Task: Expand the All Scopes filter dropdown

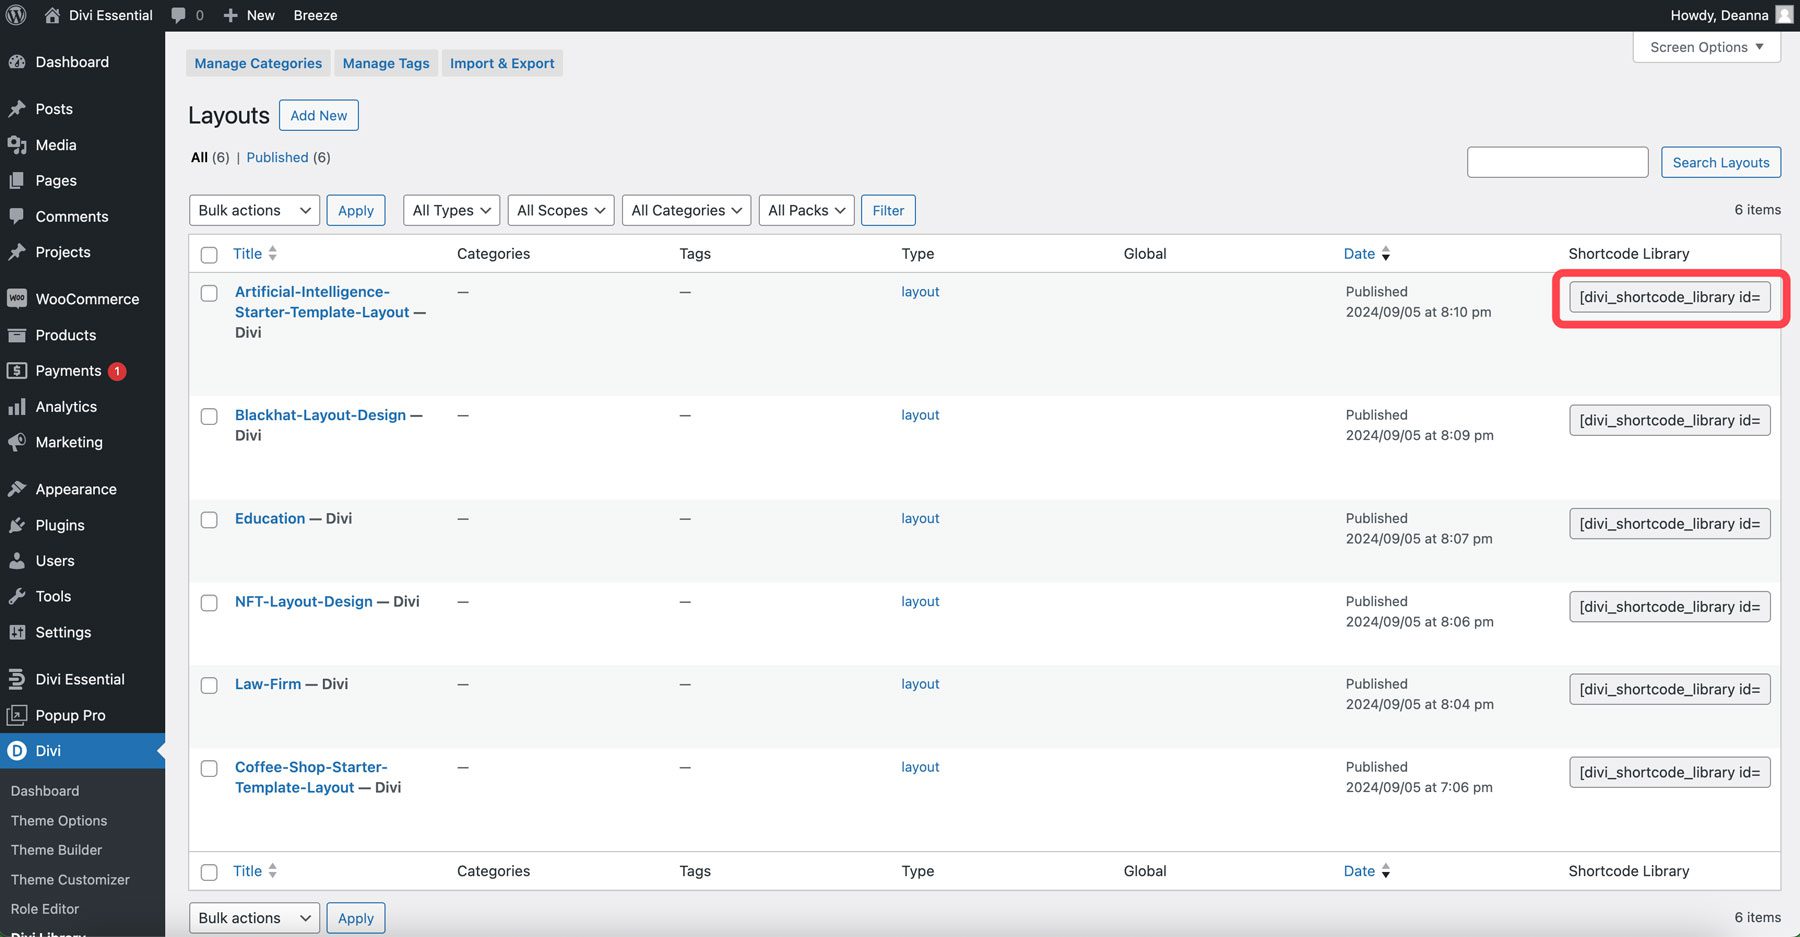Action: point(560,210)
